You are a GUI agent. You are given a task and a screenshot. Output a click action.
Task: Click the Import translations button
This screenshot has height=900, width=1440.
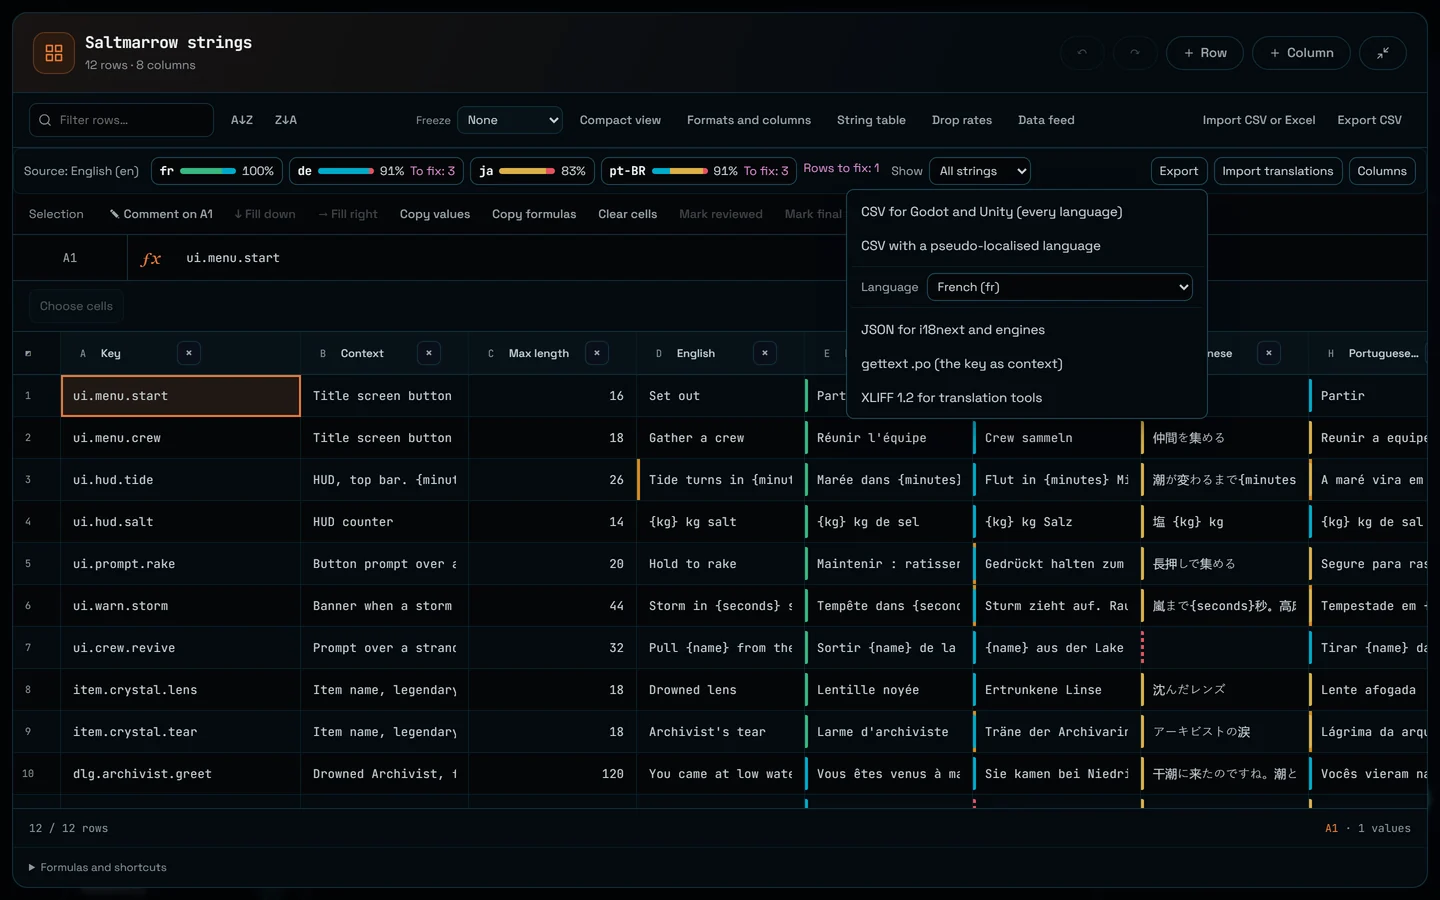pos(1277,171)
